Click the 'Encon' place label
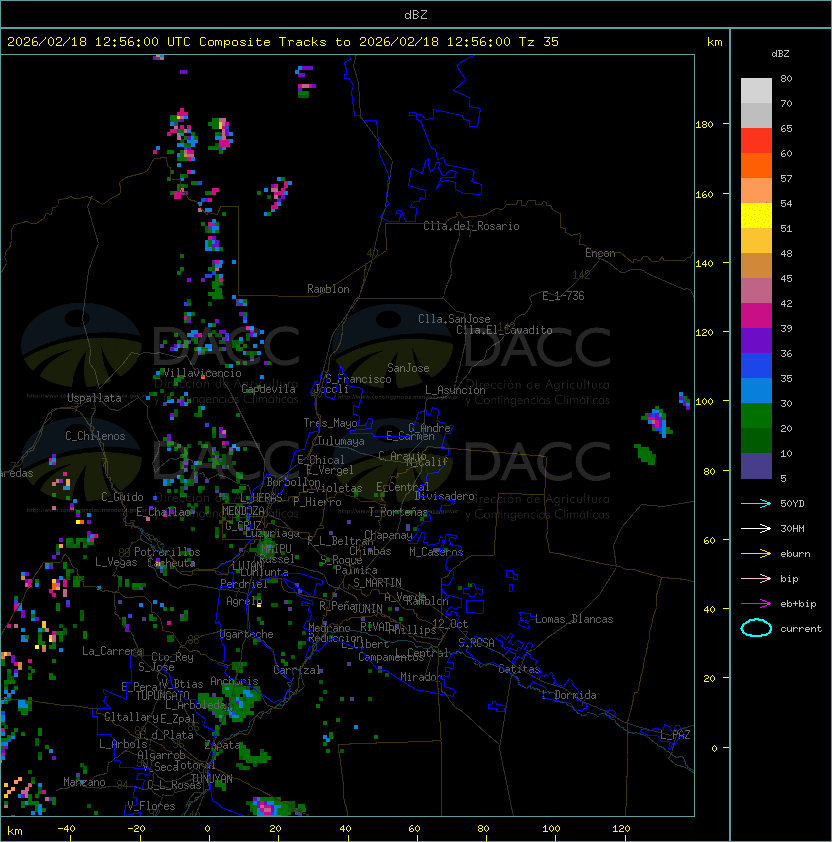832x842 pixels. 600,253
